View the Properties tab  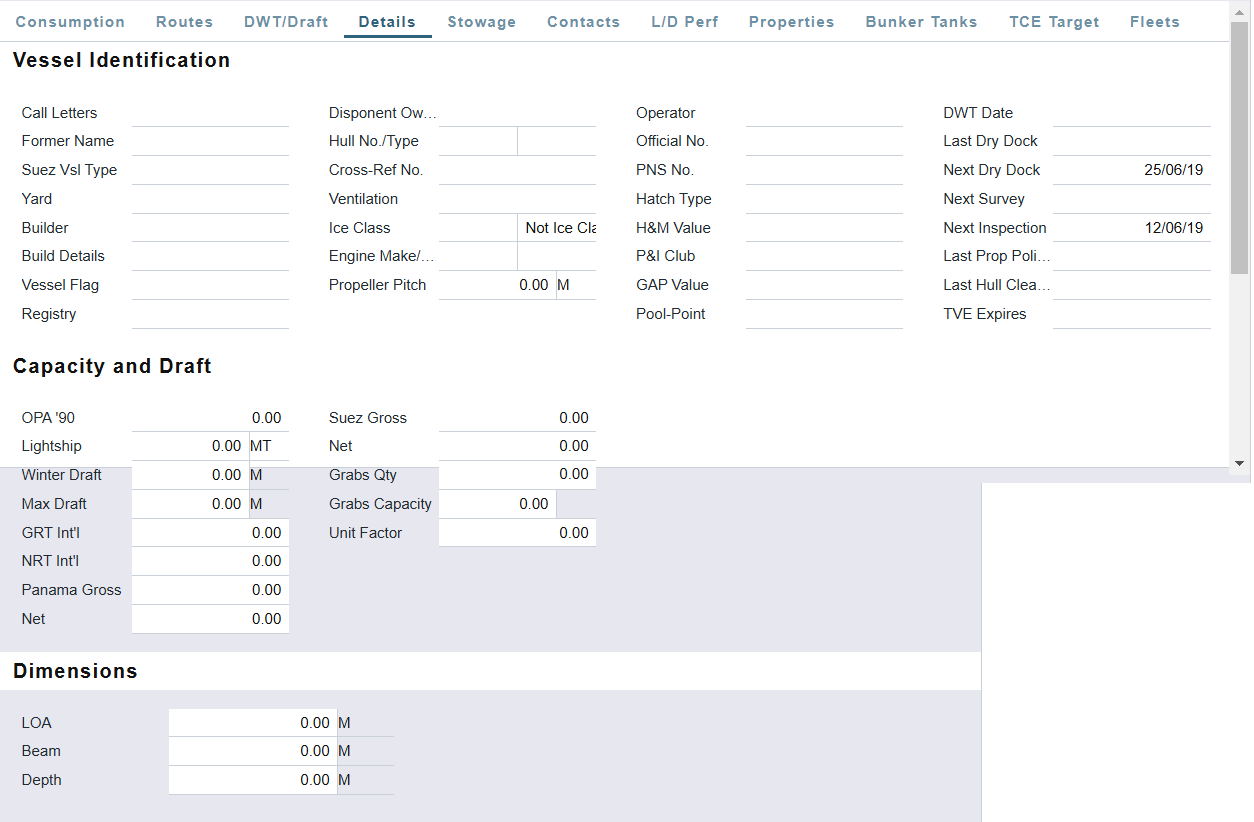[x=791, y=21]
